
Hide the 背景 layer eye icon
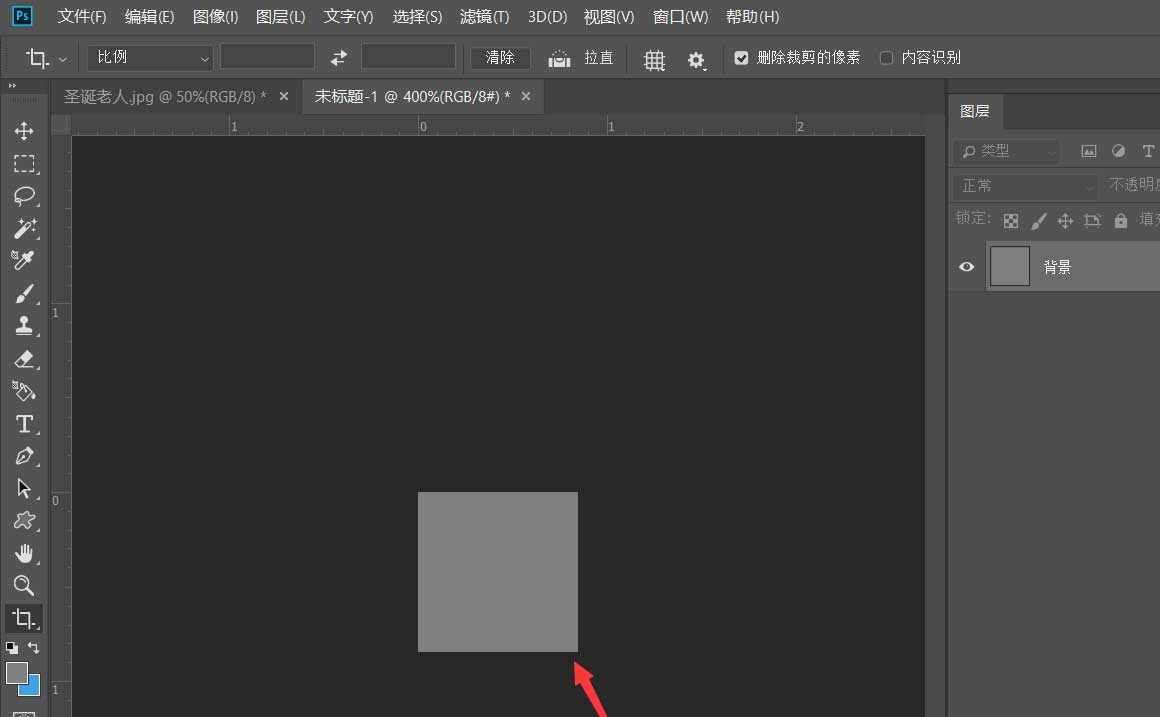[x=966, y=266]
